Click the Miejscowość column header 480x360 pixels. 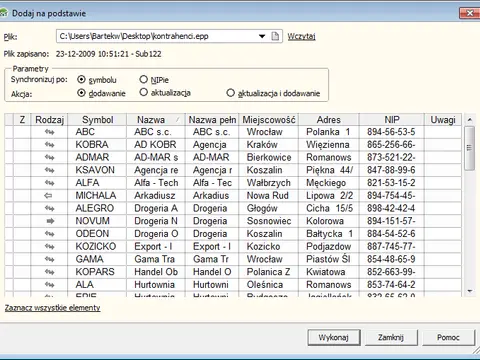(x=269, y=120)
